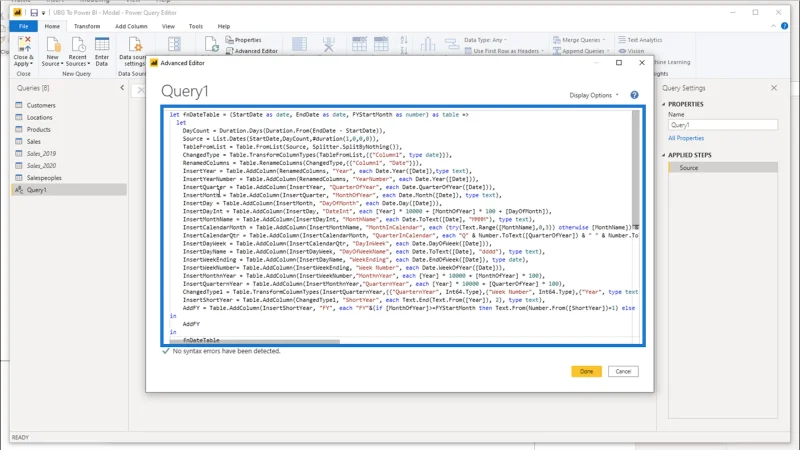
Task: Click Close & Apply icon
Action: point(23,44)
